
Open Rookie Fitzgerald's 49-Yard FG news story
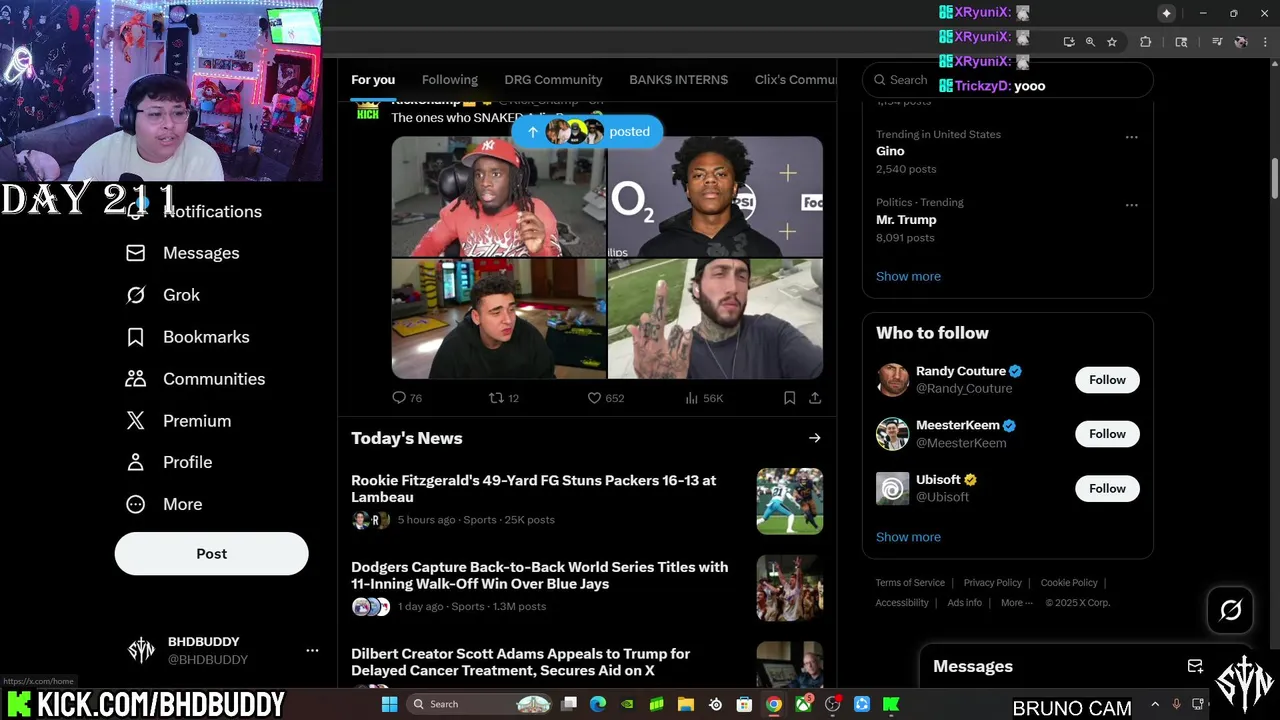point(587,499)
